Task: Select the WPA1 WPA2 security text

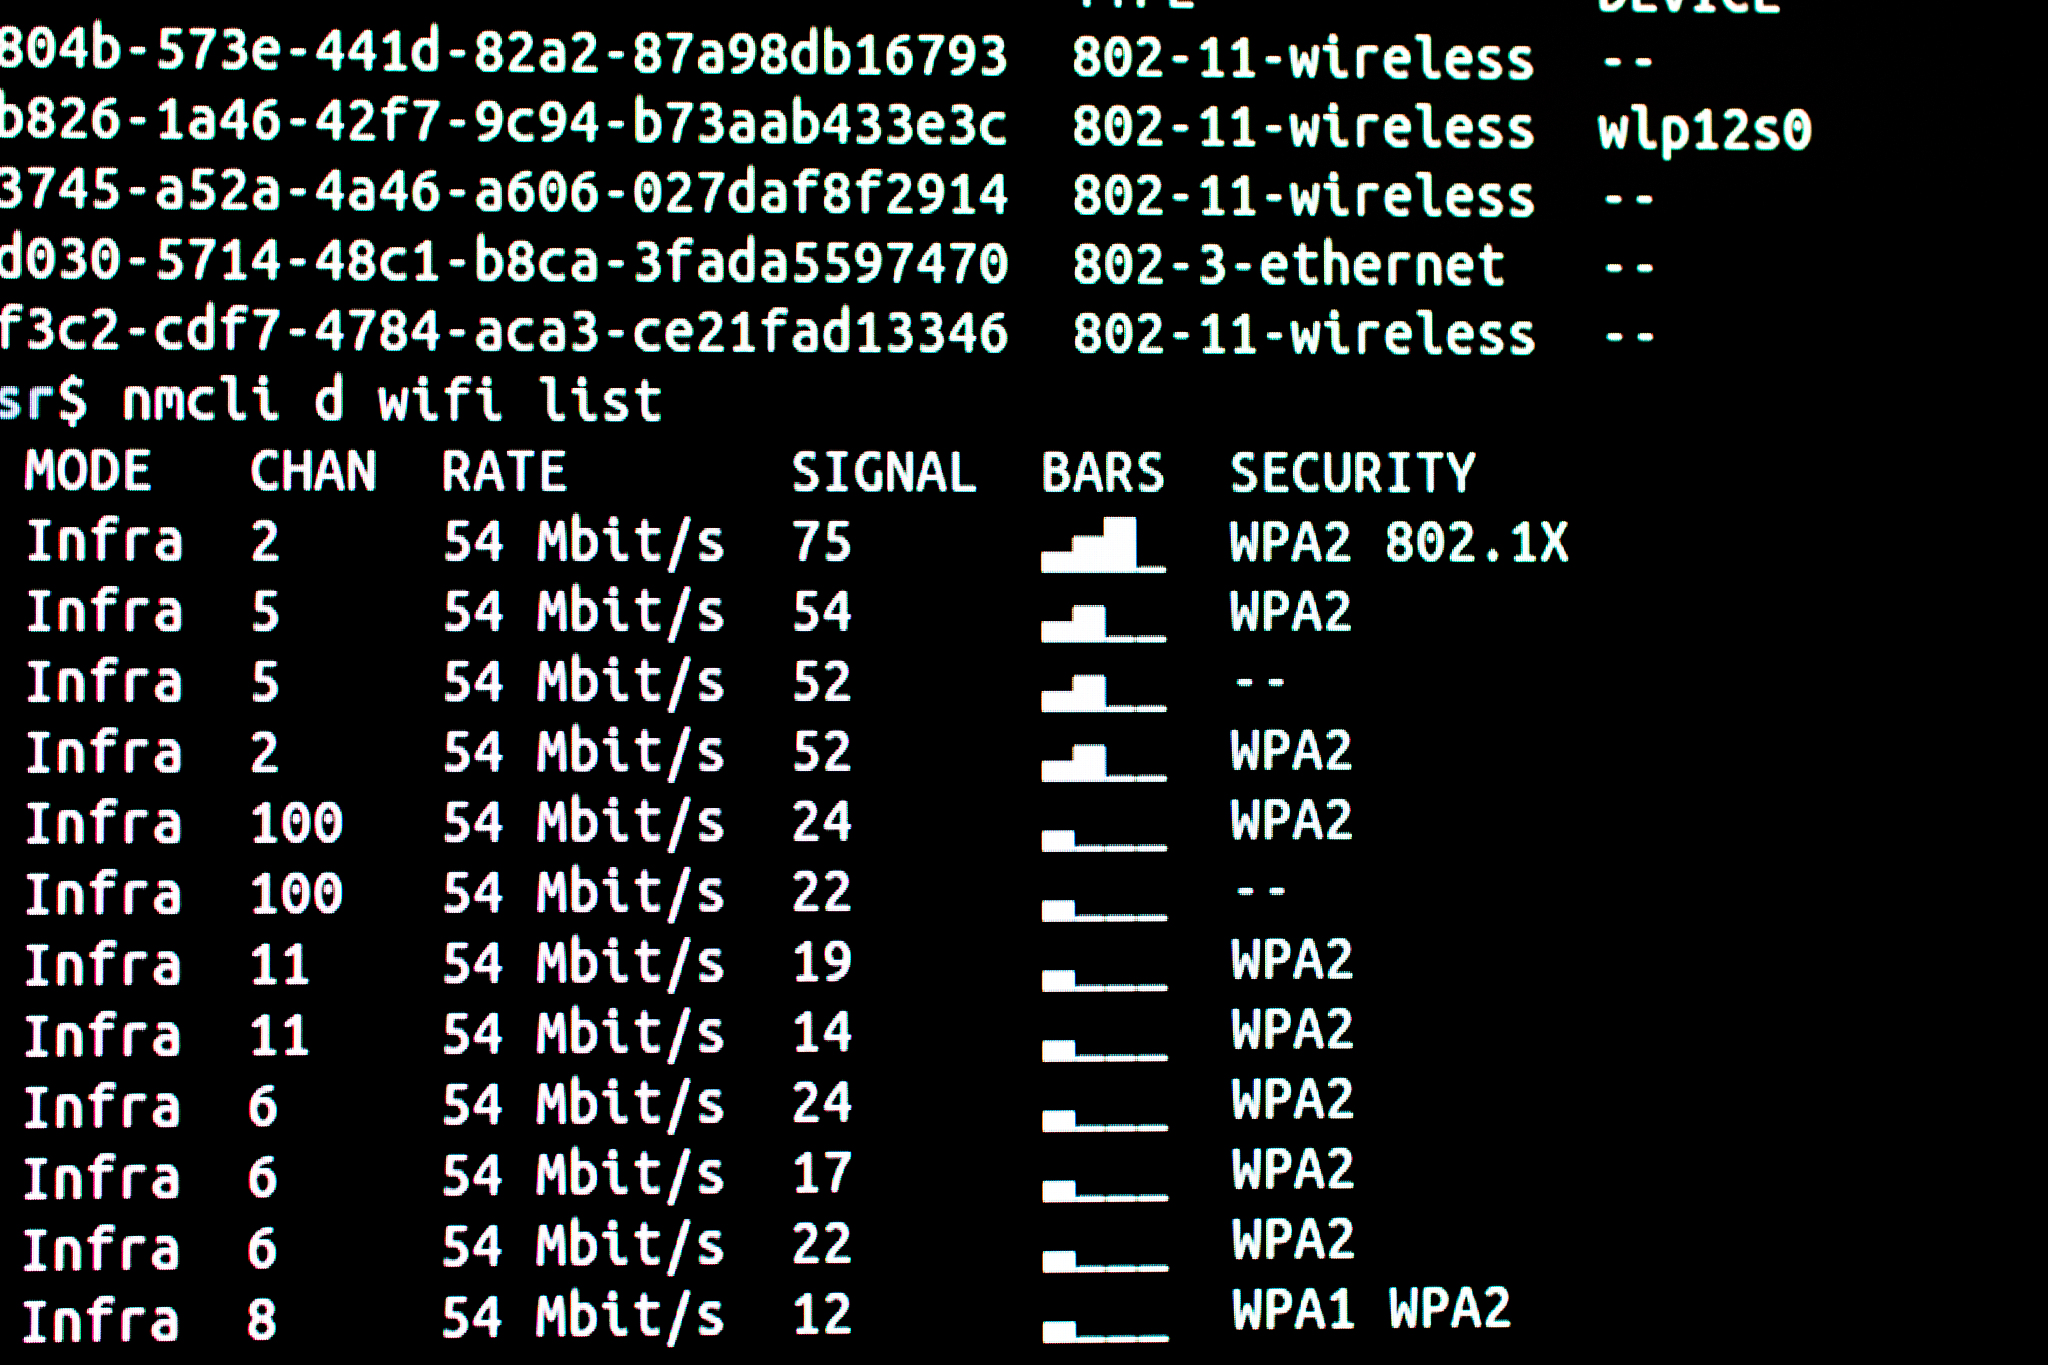Action: click(1370, 1309)
